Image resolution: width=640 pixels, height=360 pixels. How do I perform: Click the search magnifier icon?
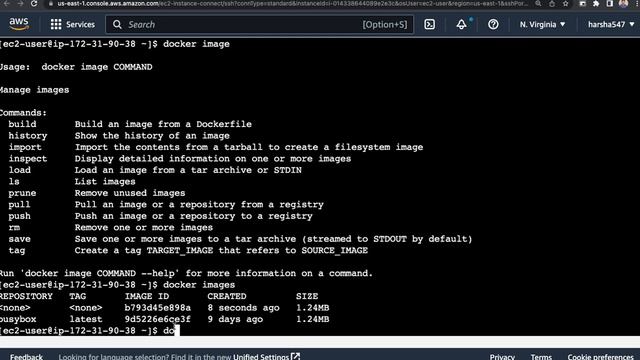117,24
